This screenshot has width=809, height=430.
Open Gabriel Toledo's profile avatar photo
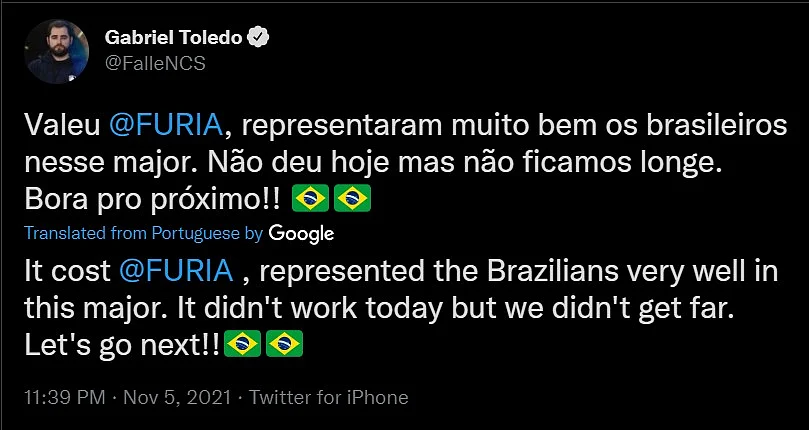(57, 52)
